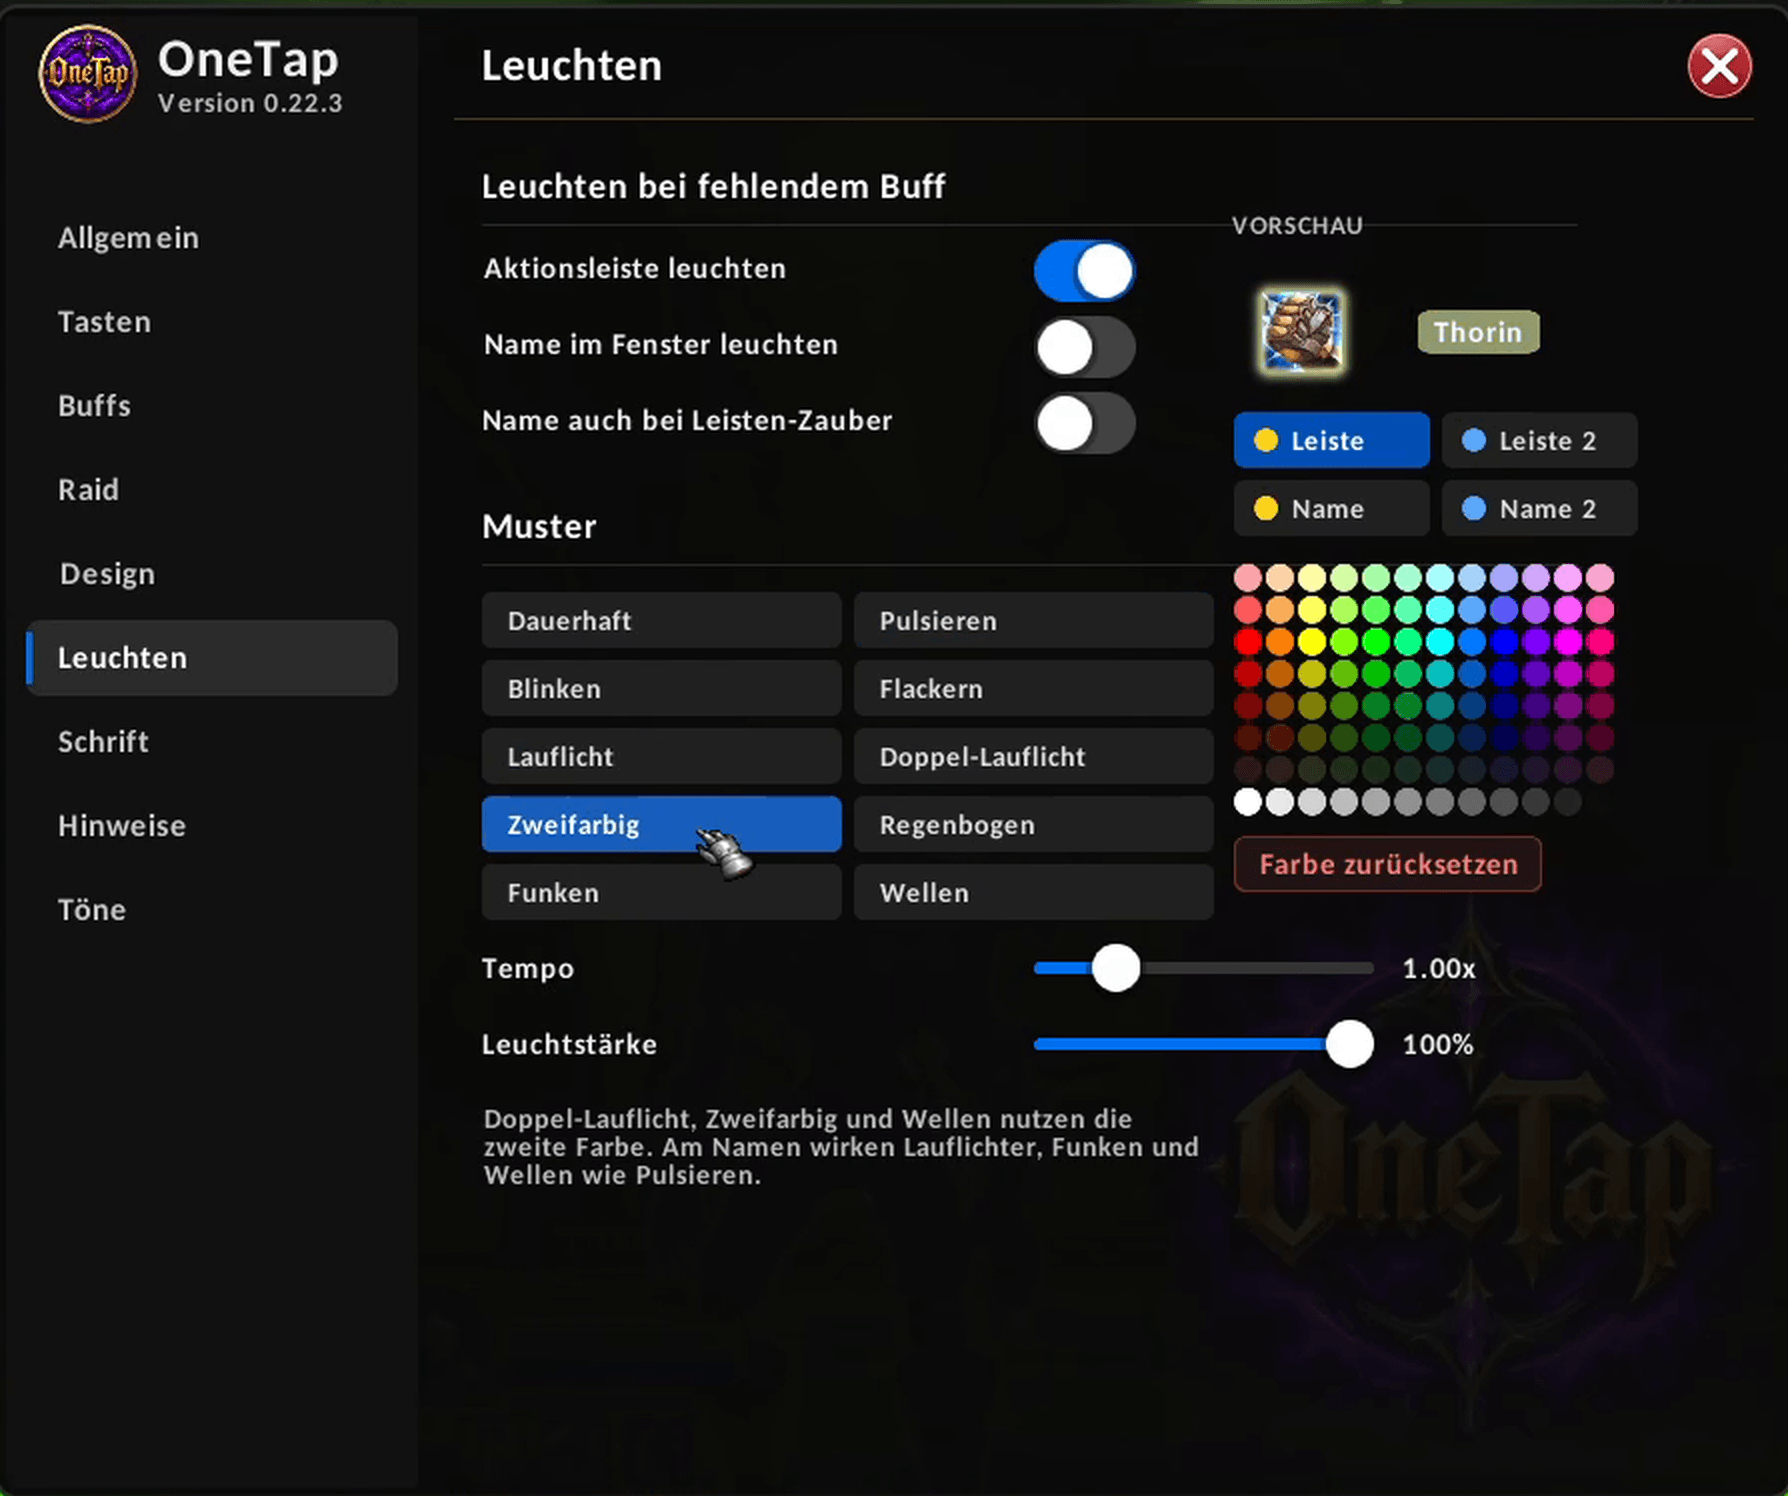Select the Leuchten sidebar entry

click(x=212, y=658)
